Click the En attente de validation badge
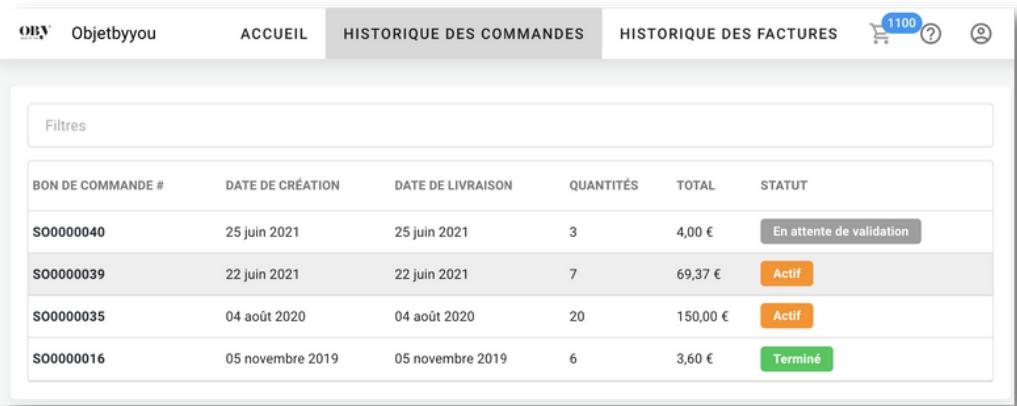1017x406 pixels. (841, 232)
